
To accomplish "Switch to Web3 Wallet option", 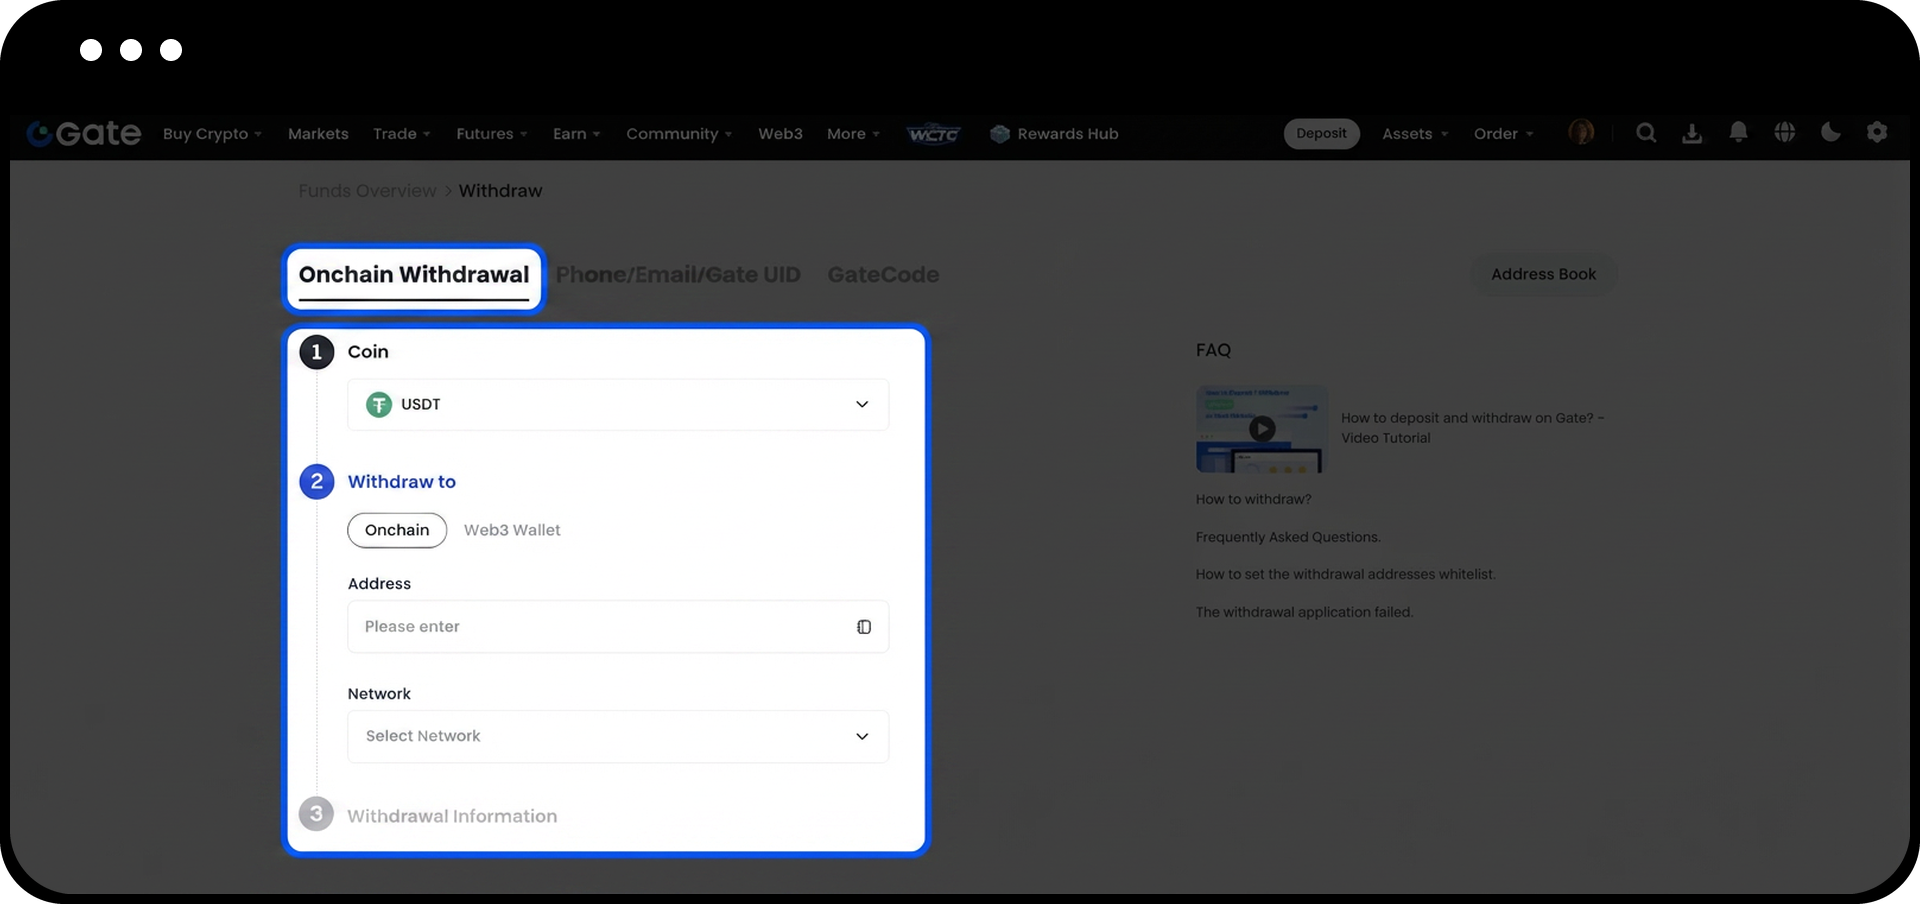I will point(512,530).
